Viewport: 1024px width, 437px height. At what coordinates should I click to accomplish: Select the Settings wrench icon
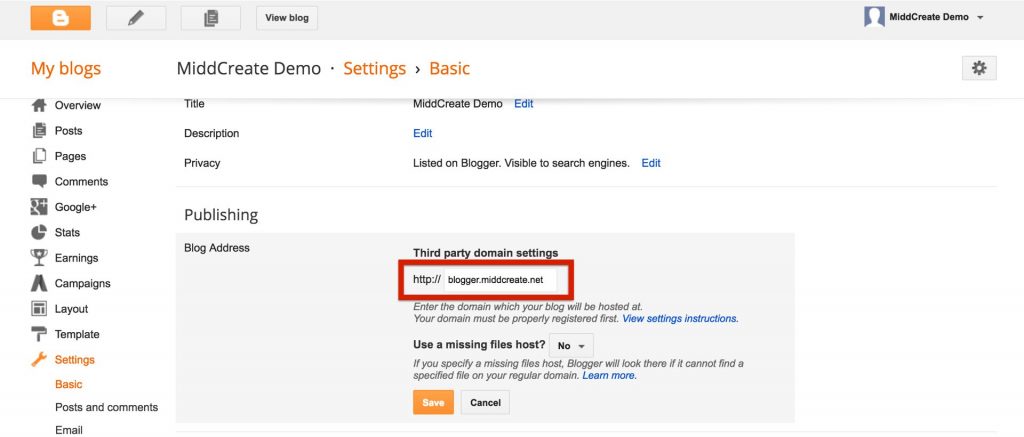pos(39,359)
